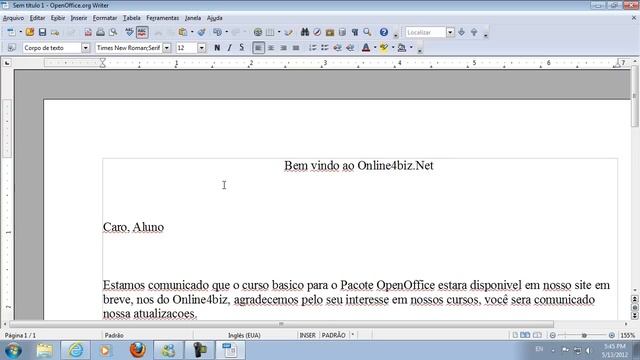Click the New document icon
The image size is (640, 360).
(11, 32)
